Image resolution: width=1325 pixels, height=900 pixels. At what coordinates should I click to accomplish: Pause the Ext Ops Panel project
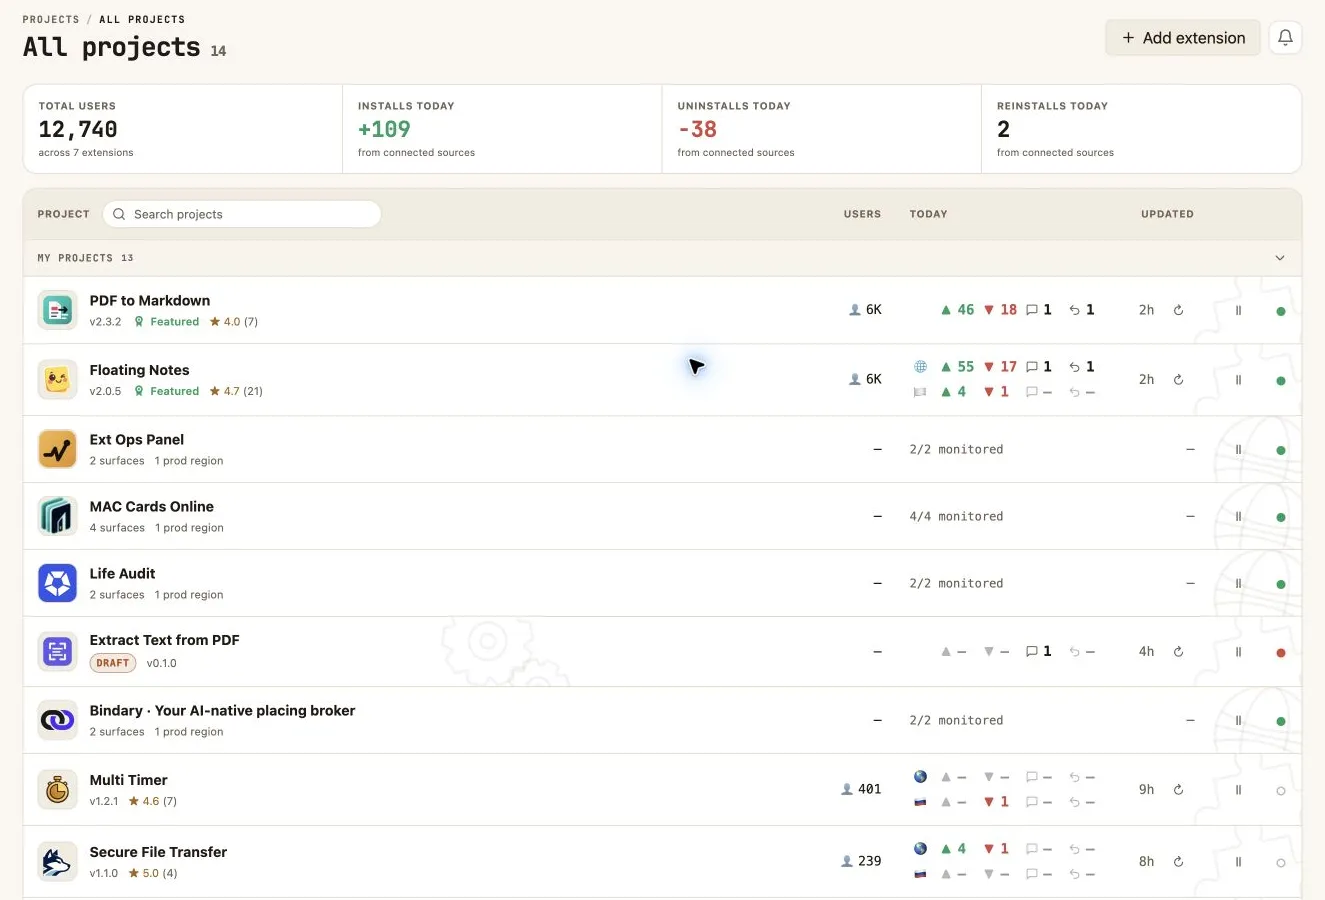click(x=1238, y=450)
